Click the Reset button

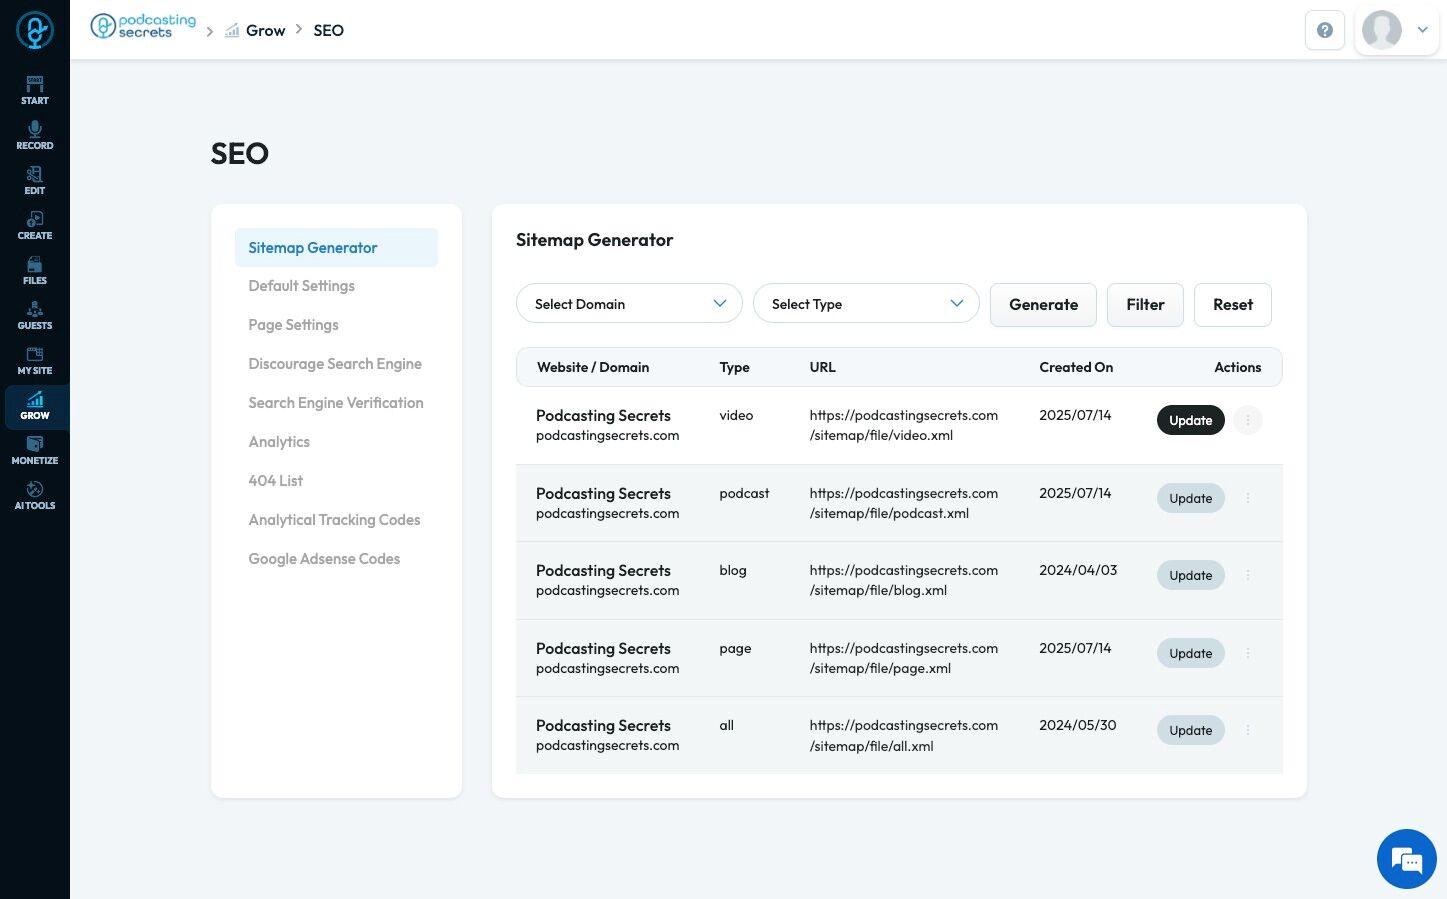[1232, 305]
